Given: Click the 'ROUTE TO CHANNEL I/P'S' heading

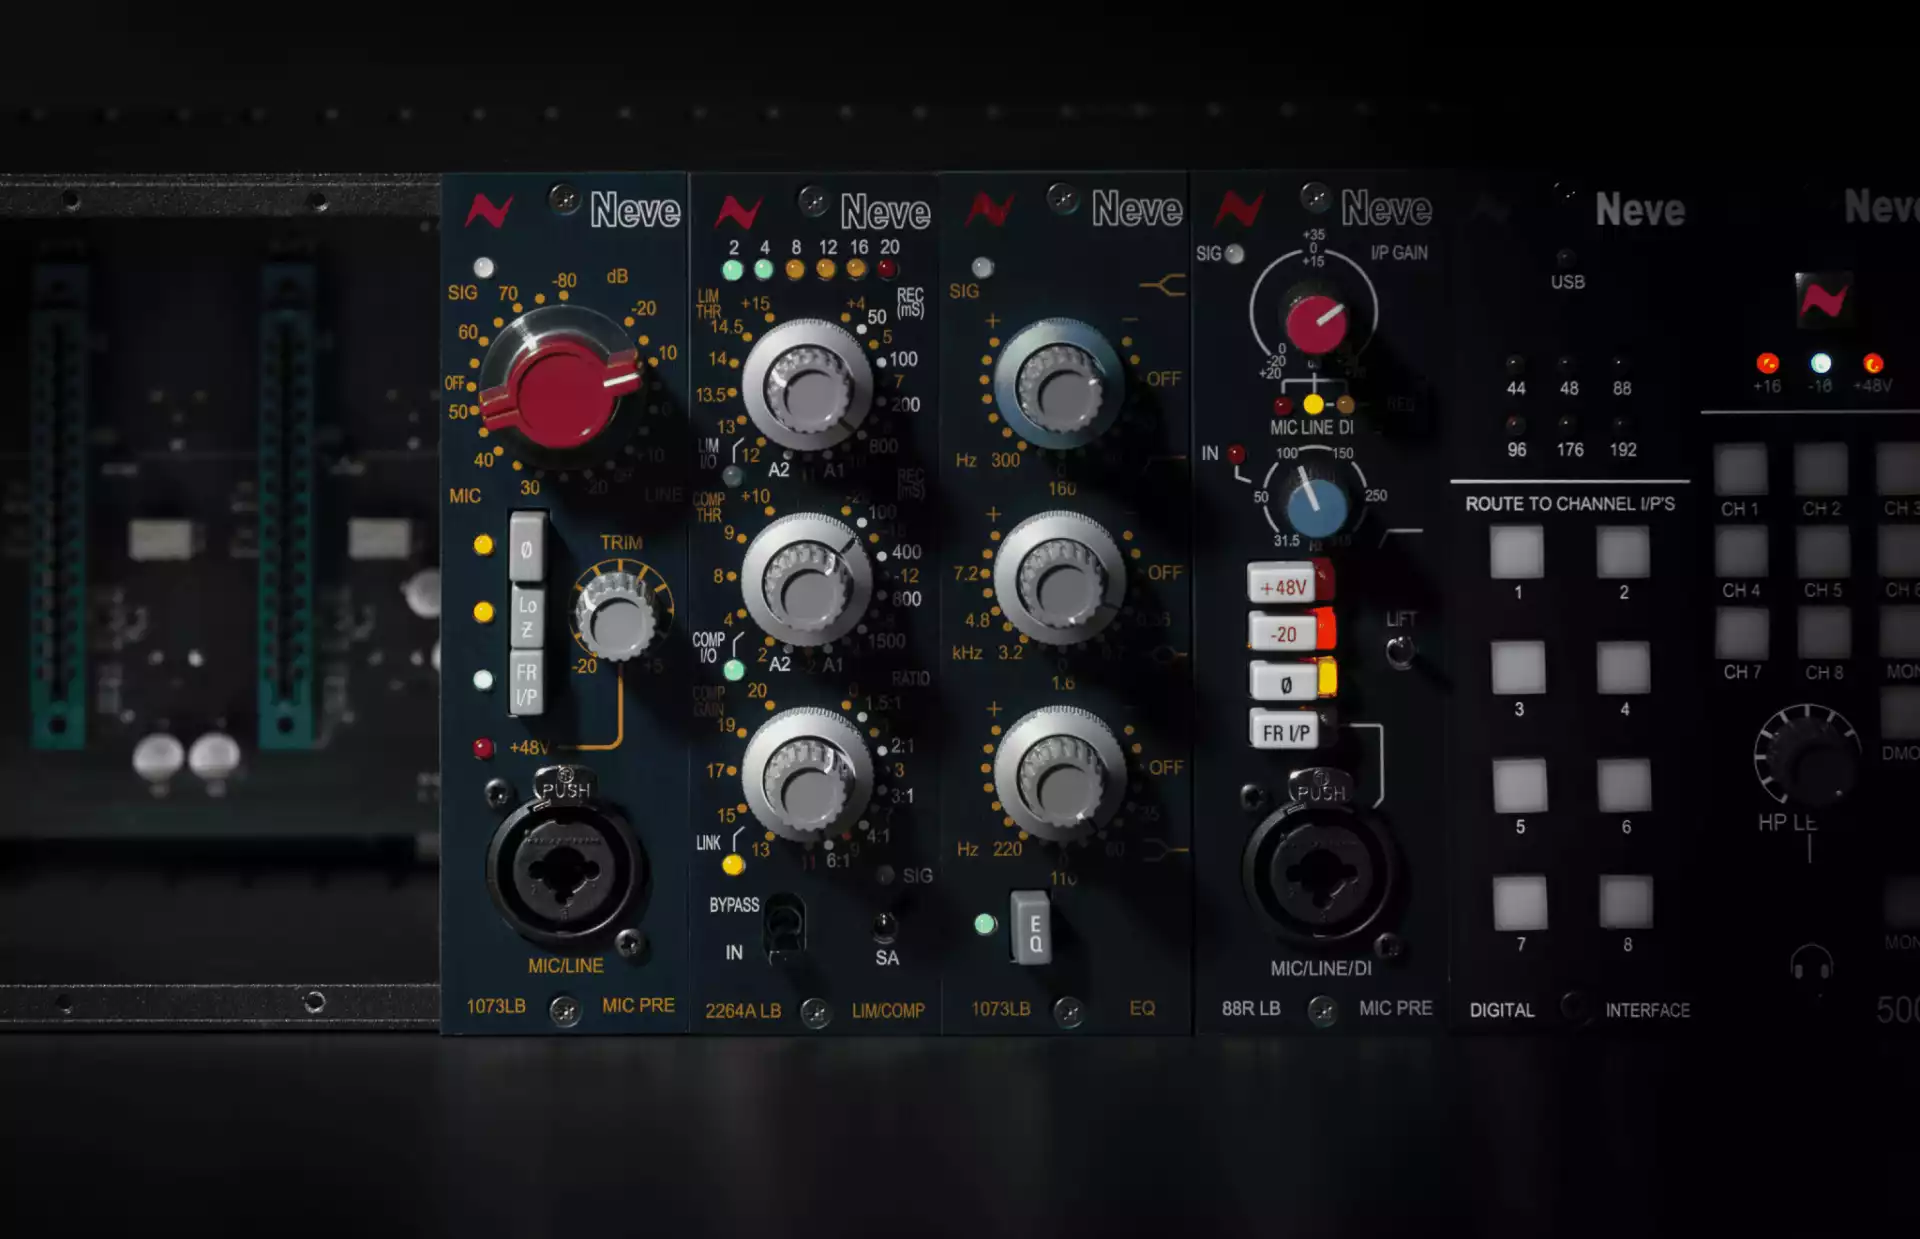Looking at the screenshot, I should pos(1570,504).
